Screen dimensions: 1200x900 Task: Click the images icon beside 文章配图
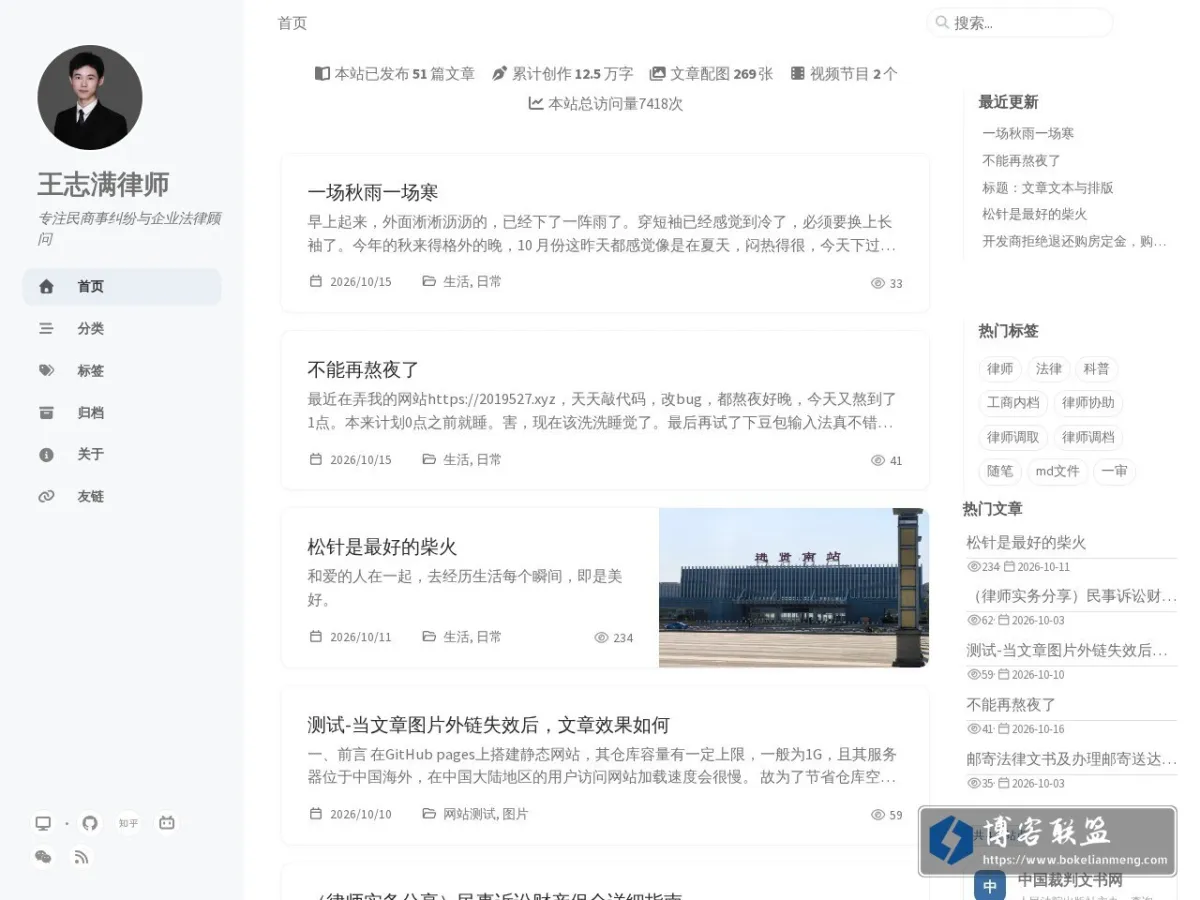657,73
